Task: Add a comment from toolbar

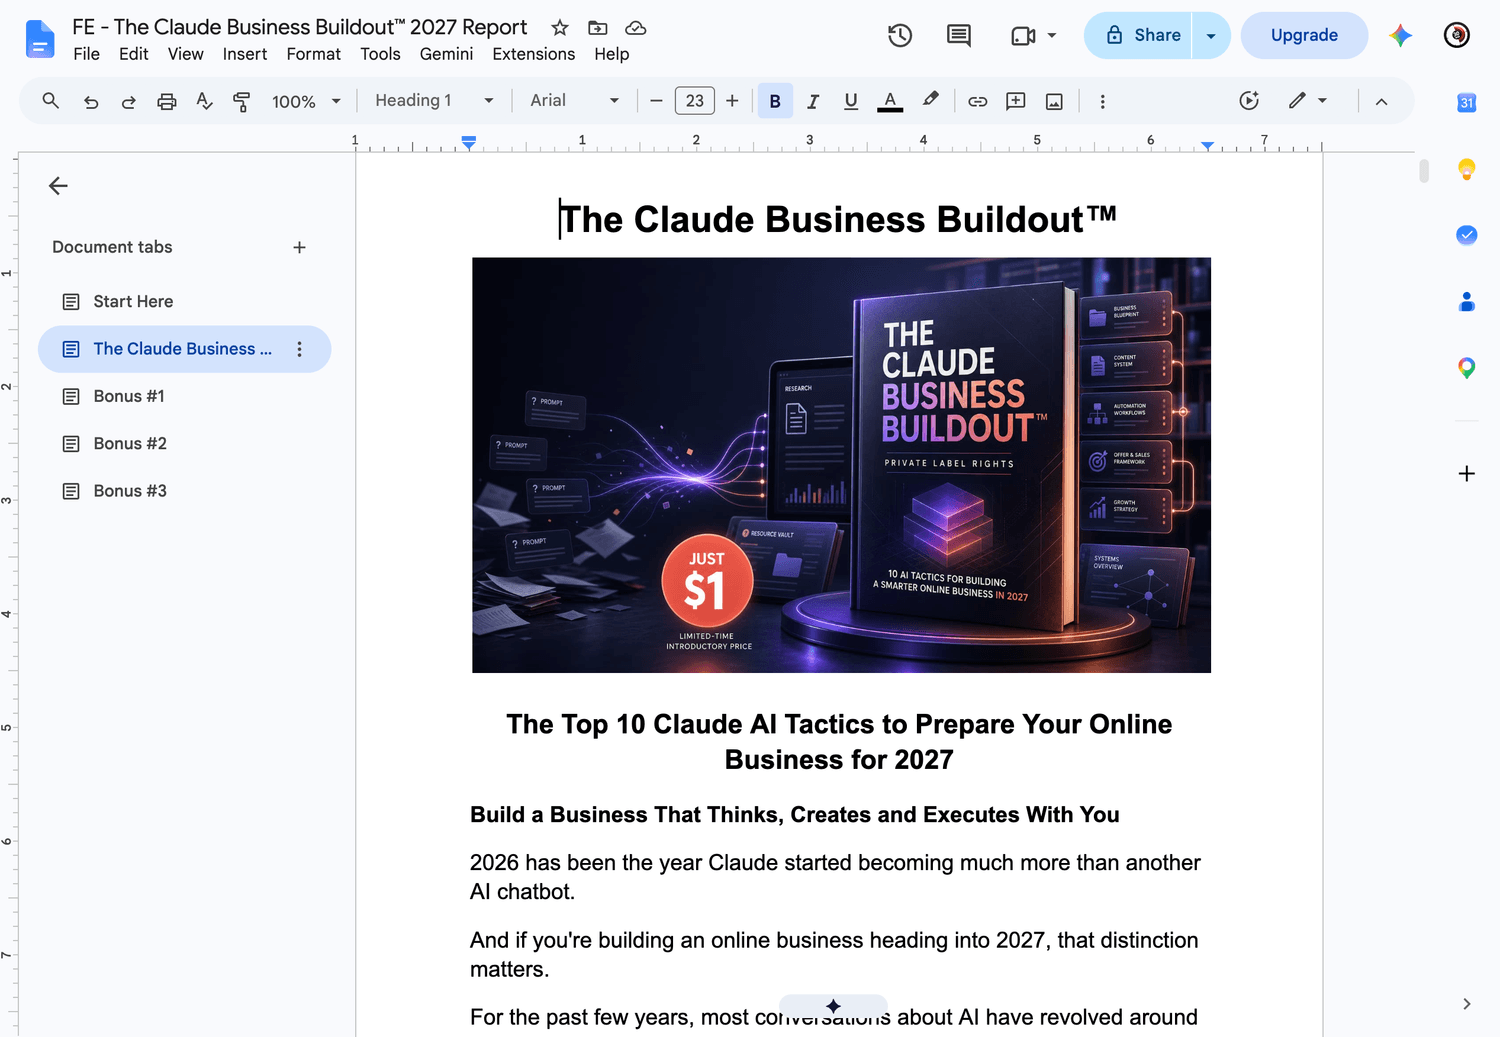Action: tap(1016, 101)
